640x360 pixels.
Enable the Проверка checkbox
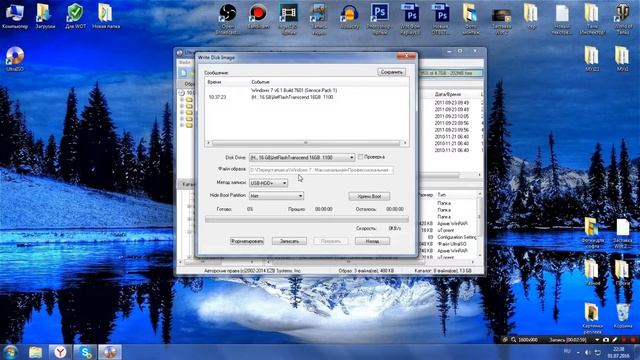coord(360,157)
